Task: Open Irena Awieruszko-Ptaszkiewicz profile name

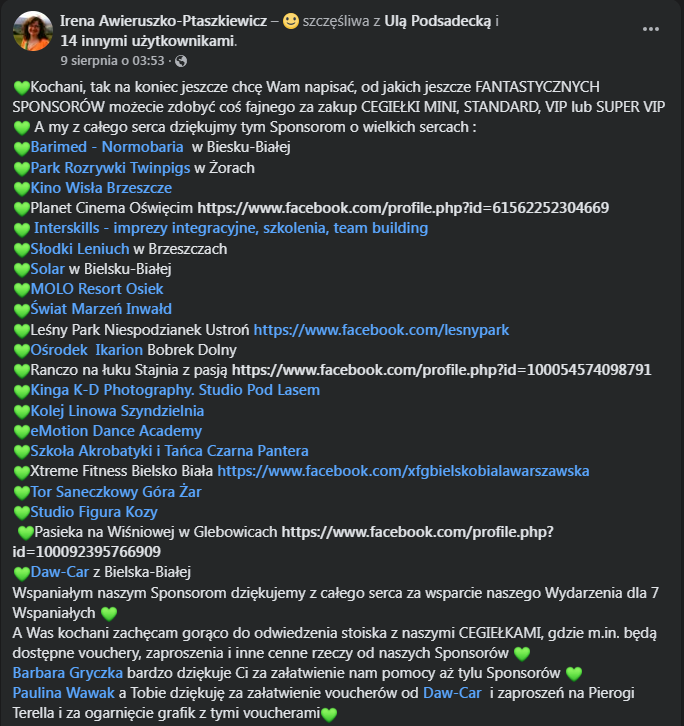Action: click(163, 21)
